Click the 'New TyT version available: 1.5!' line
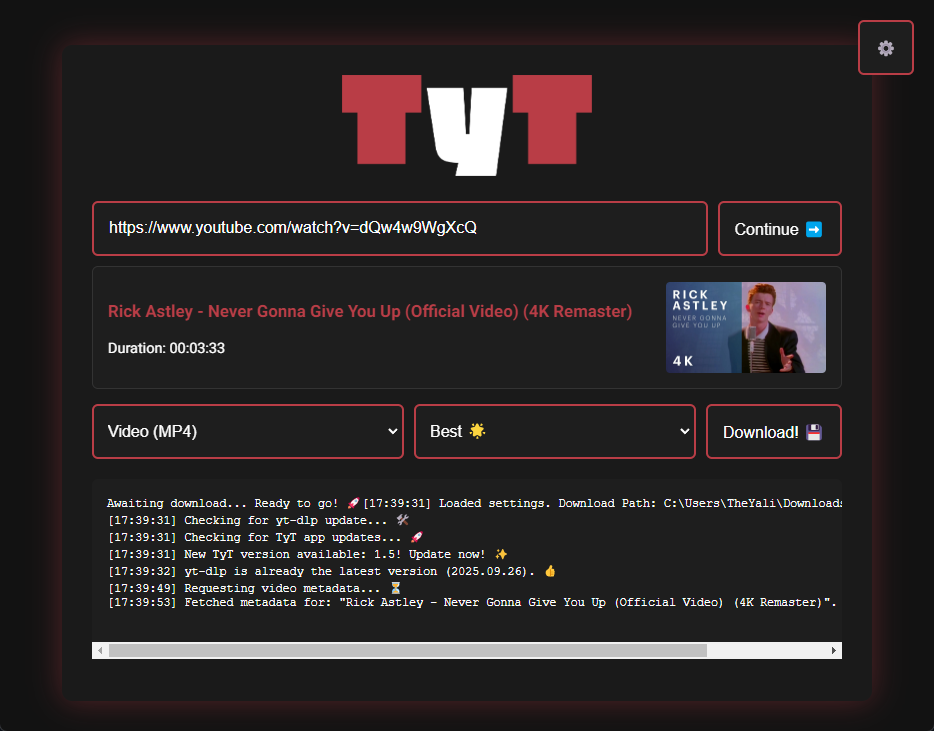 [307, 554]
